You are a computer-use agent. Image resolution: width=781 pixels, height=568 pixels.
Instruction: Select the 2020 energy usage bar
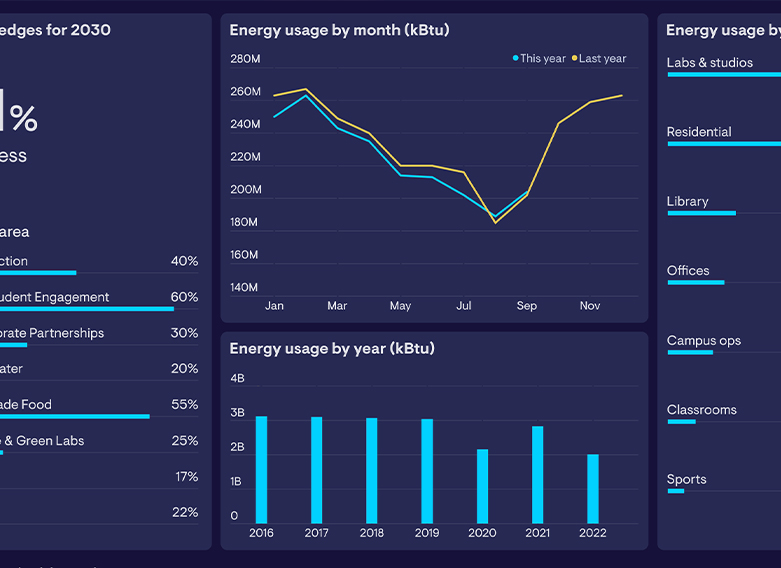pyautogui.click(x=482, y=486)
